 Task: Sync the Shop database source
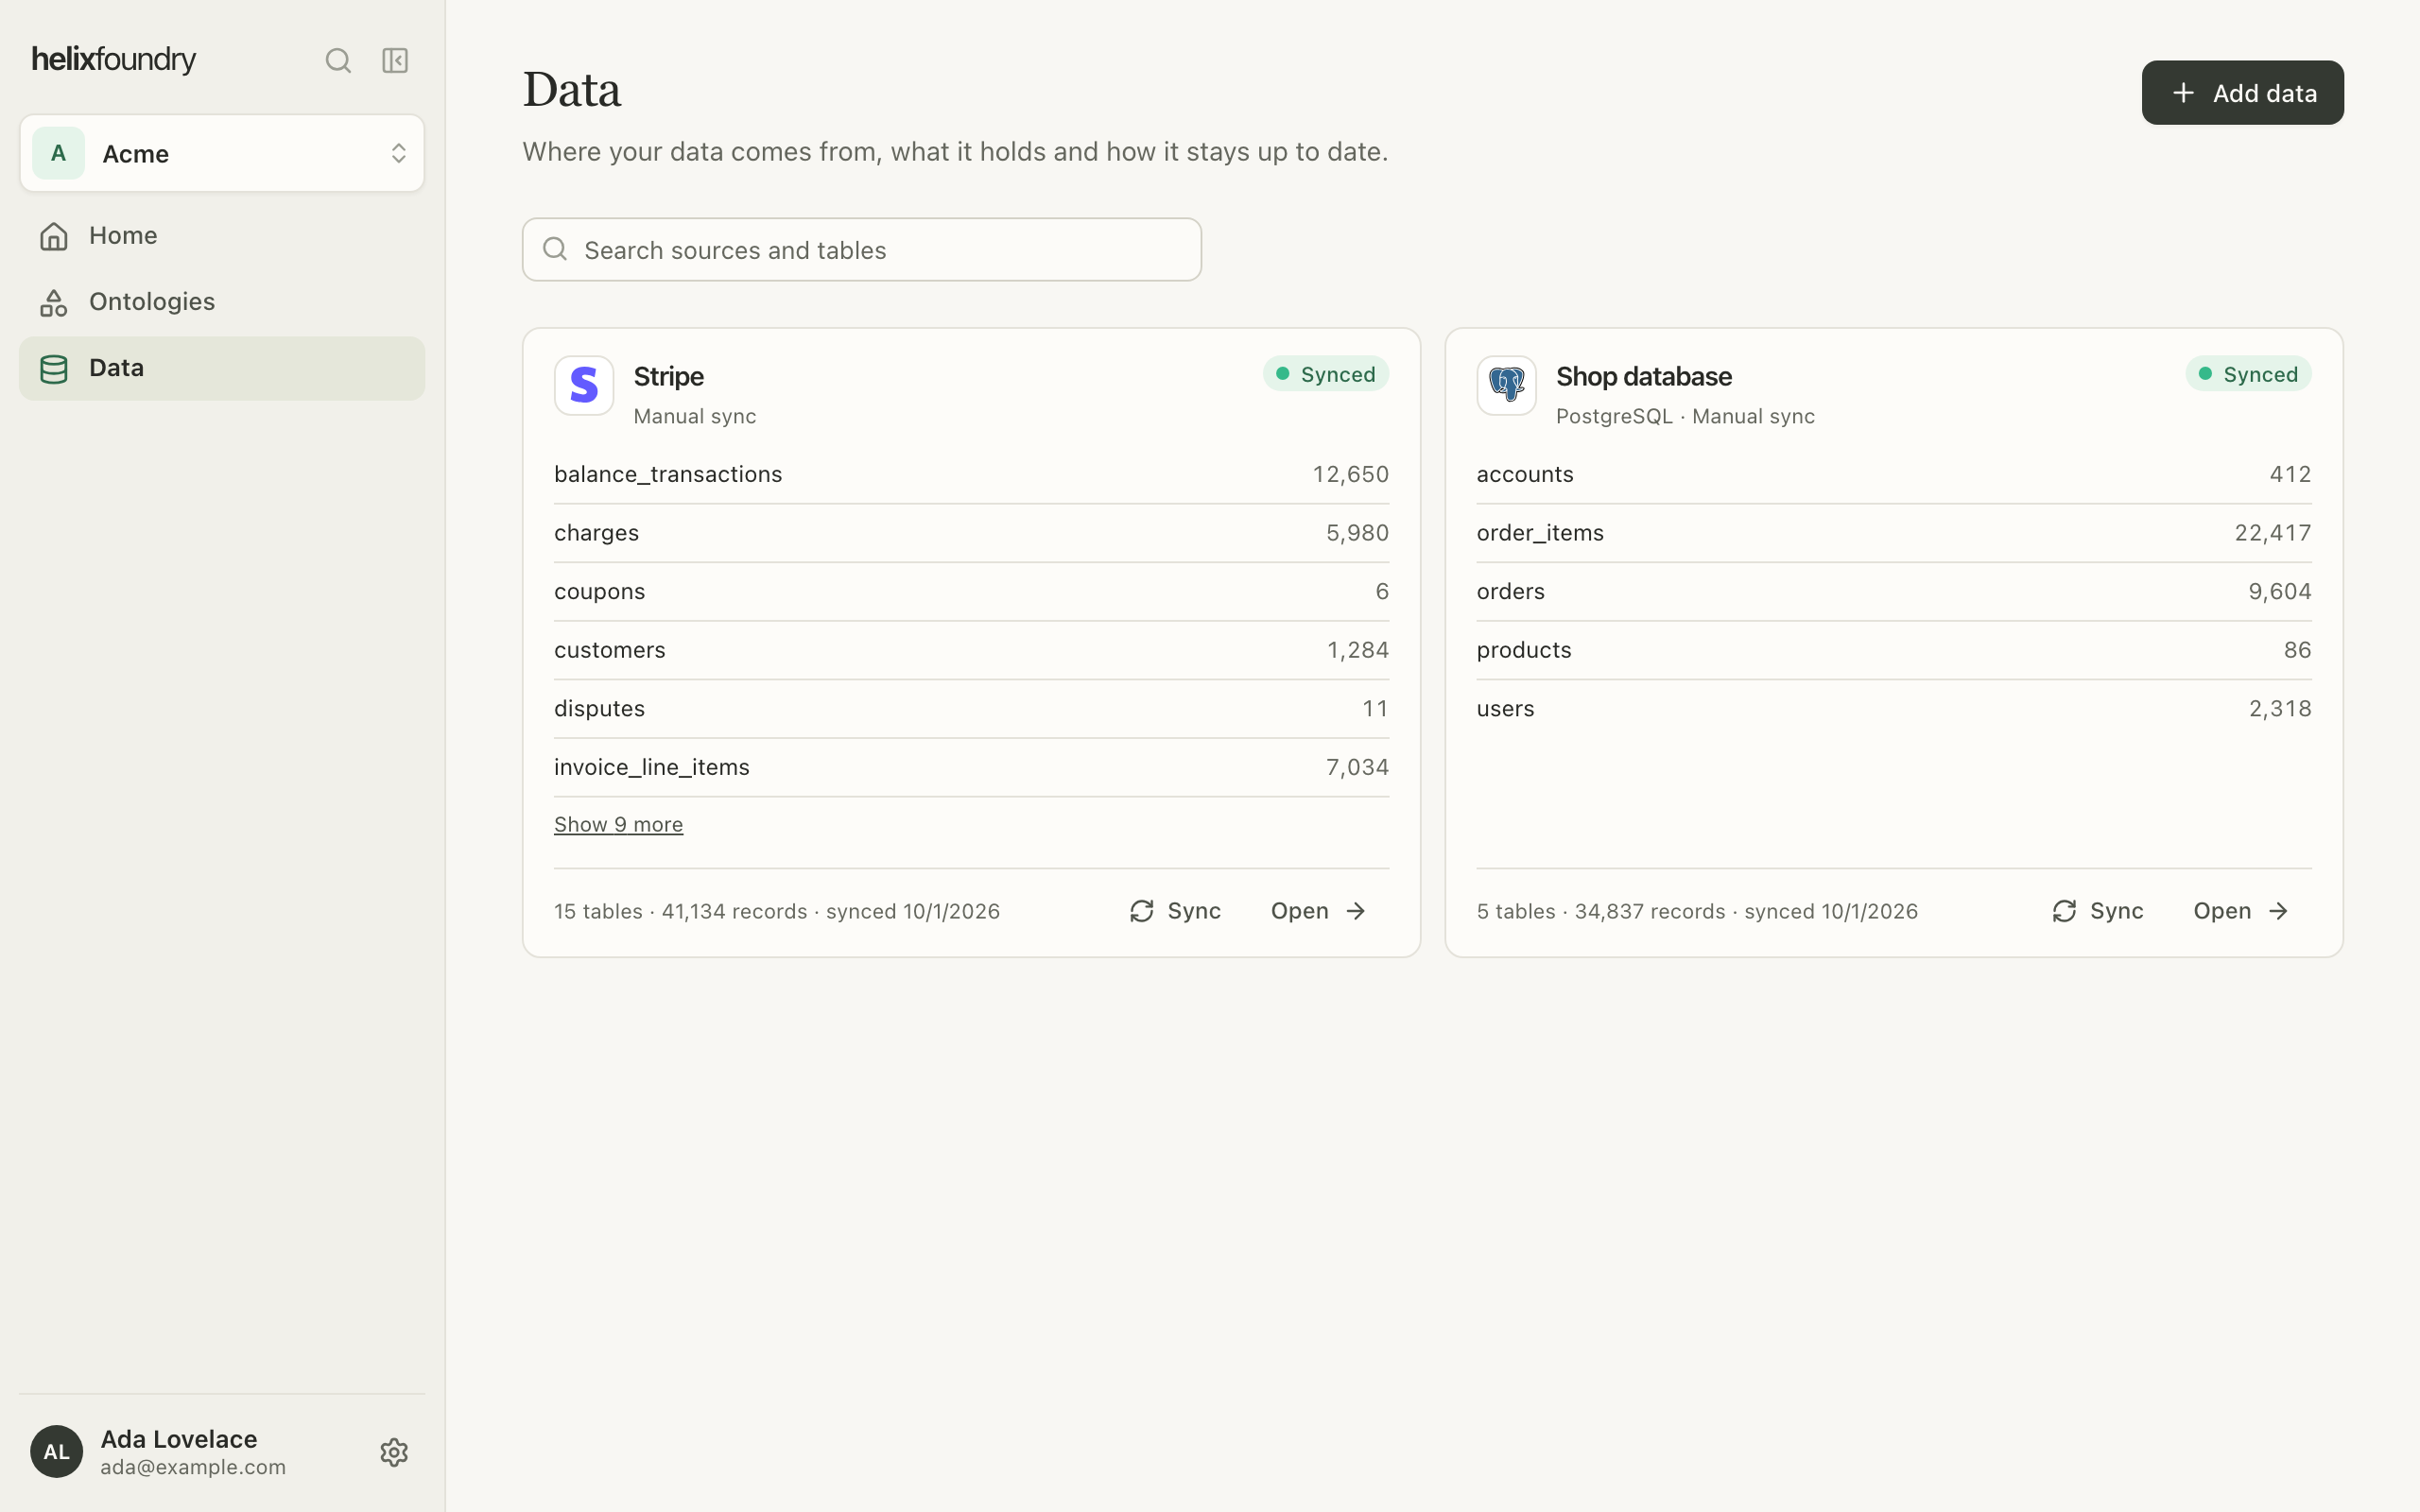click(2097, 911)
